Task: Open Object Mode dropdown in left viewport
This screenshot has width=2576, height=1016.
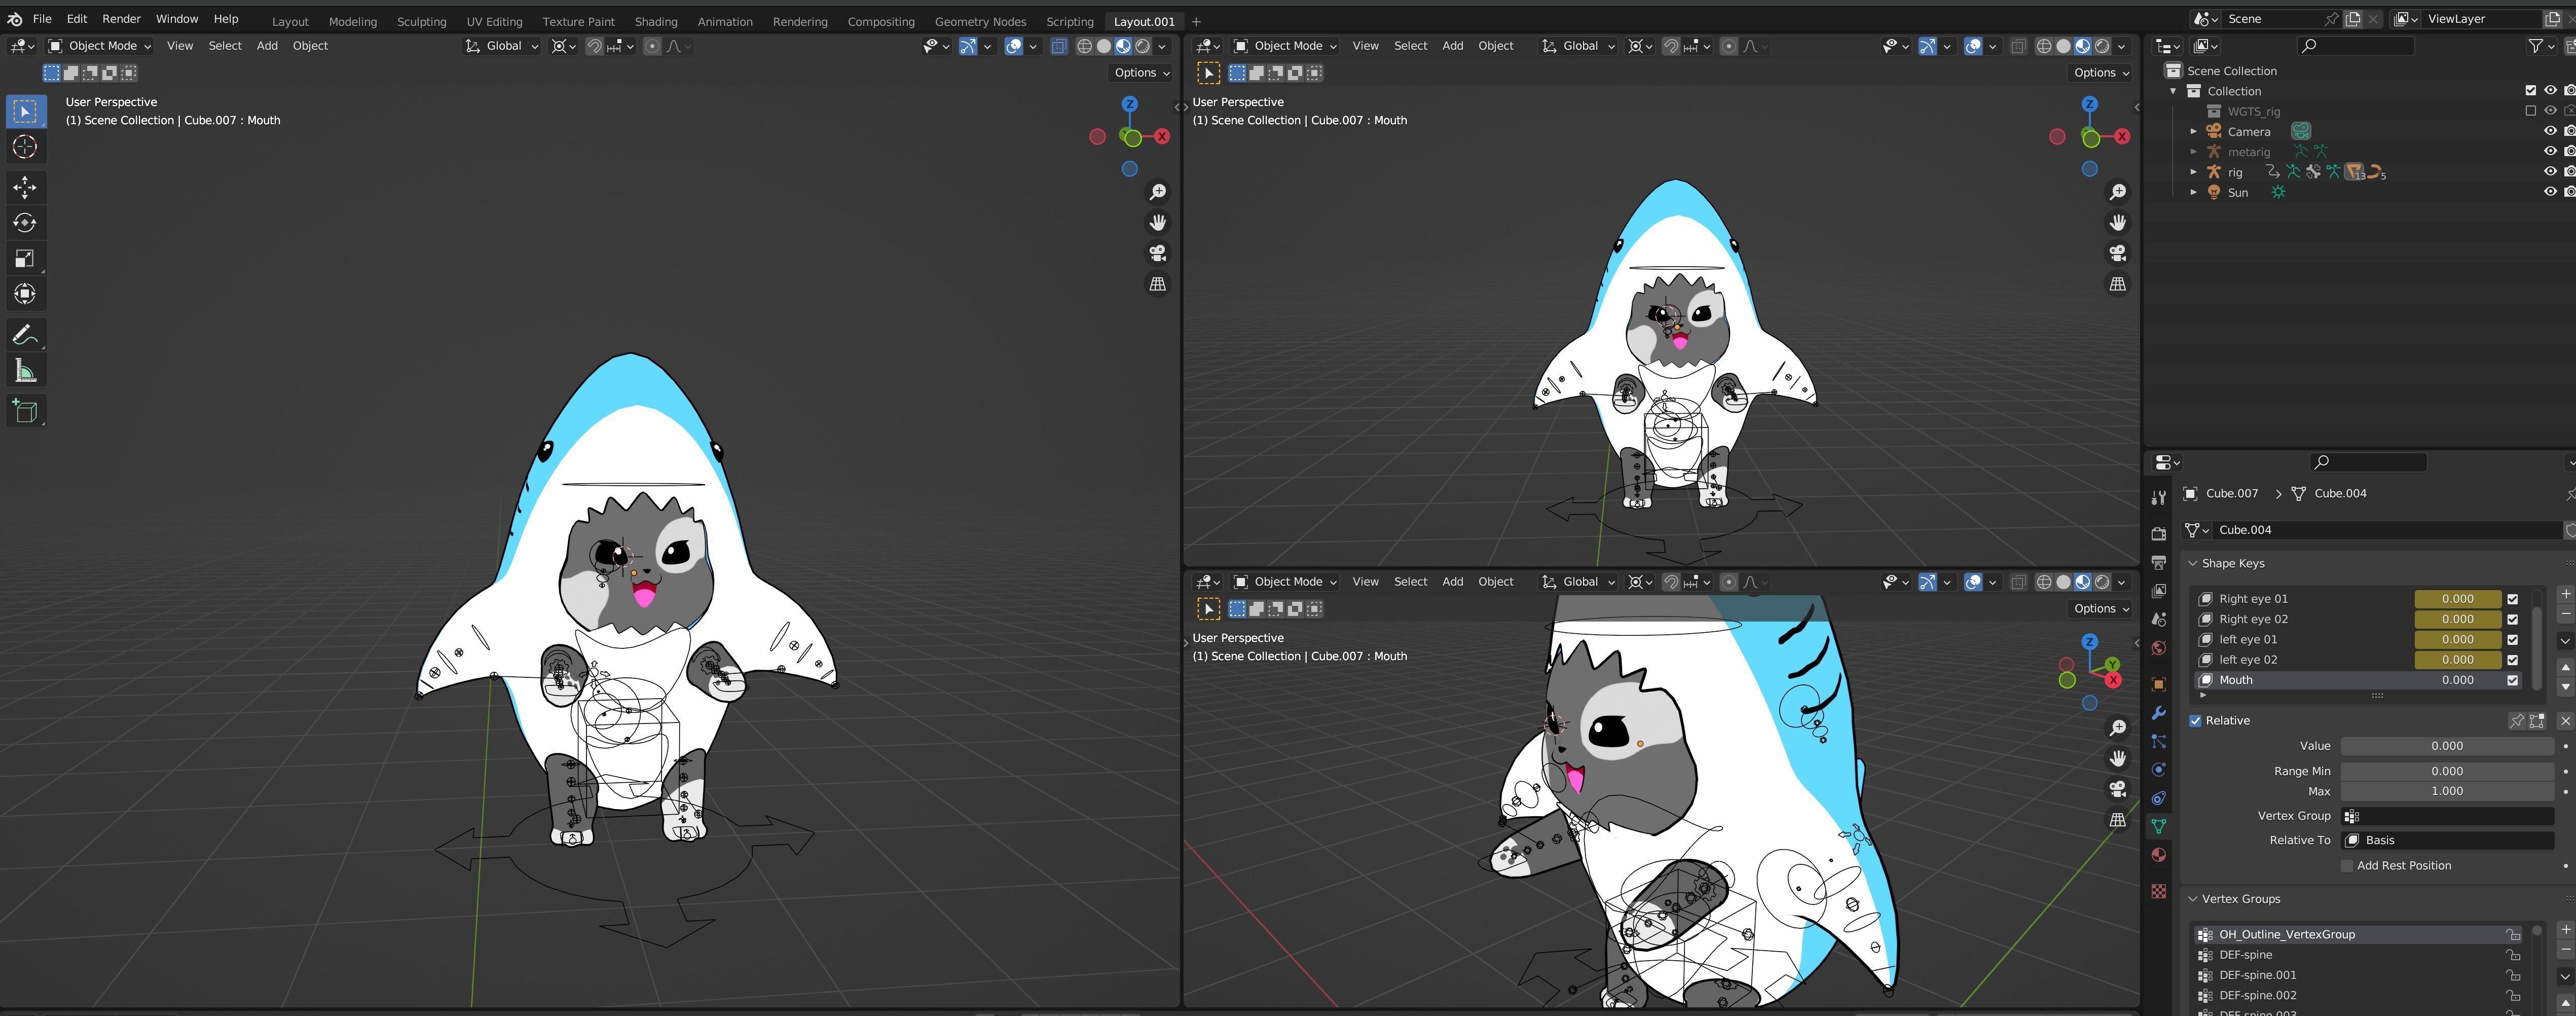Action: 100,46
